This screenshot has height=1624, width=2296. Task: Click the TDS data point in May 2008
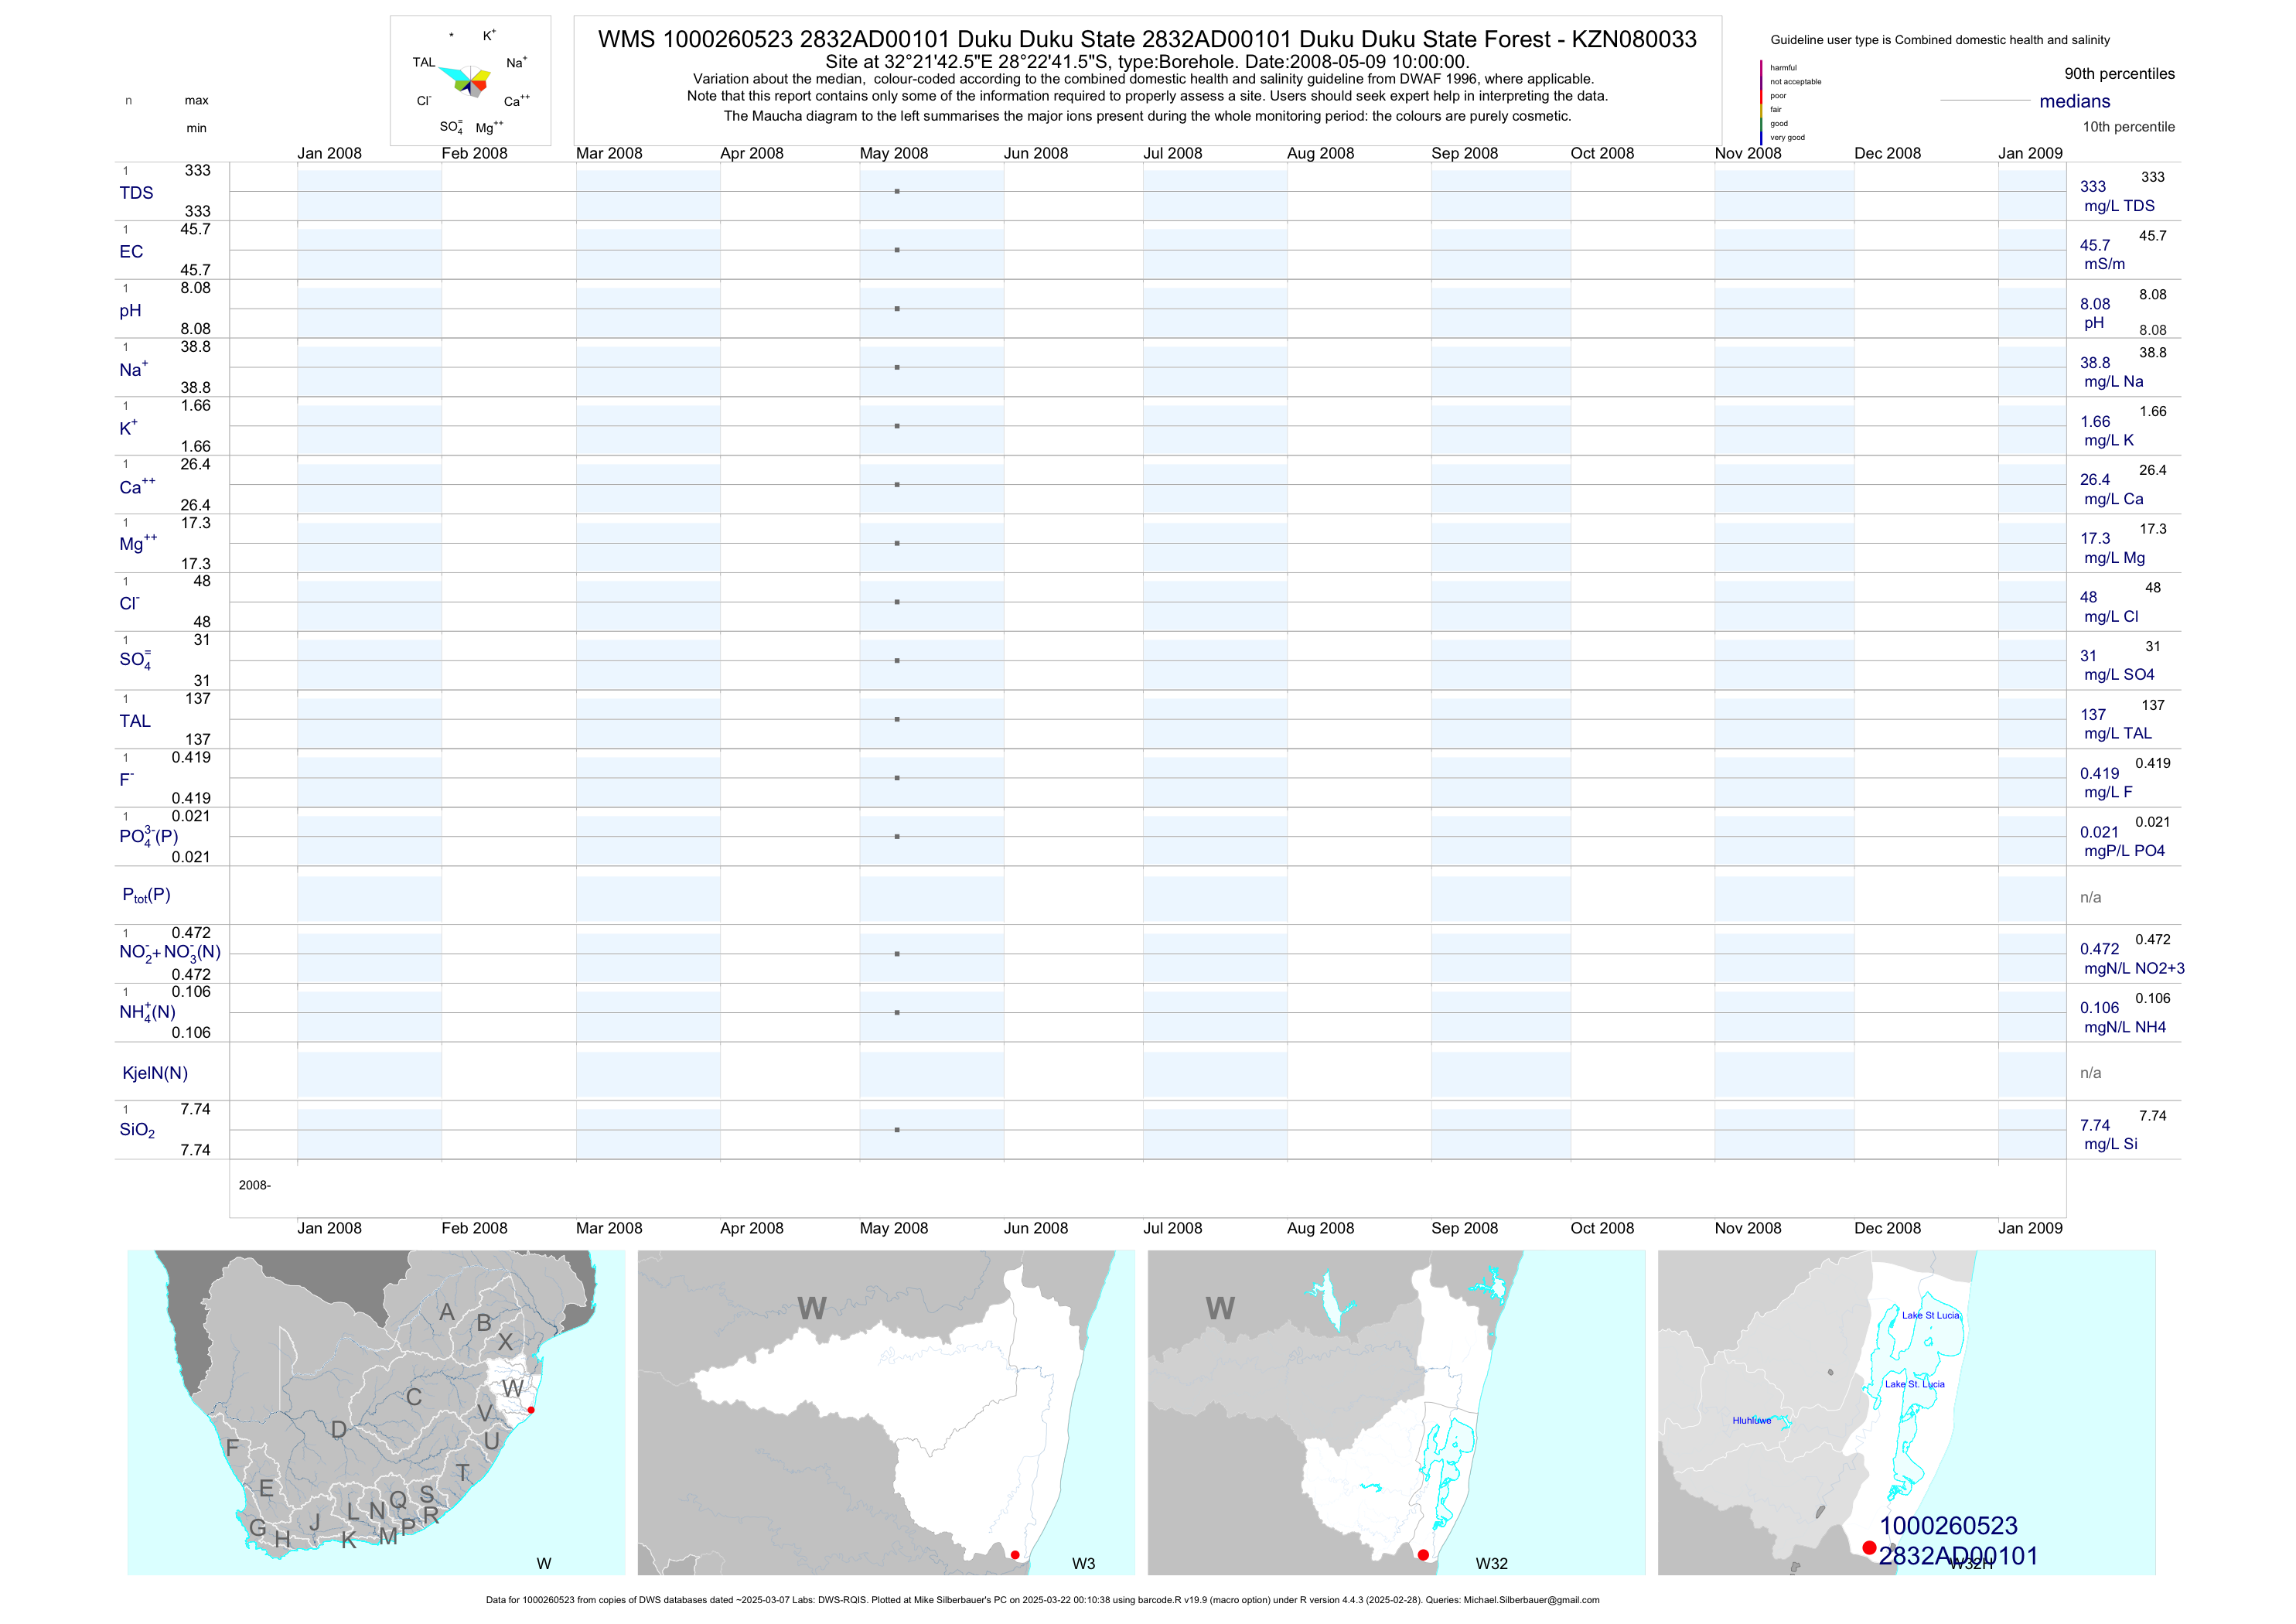click(897, 191)
